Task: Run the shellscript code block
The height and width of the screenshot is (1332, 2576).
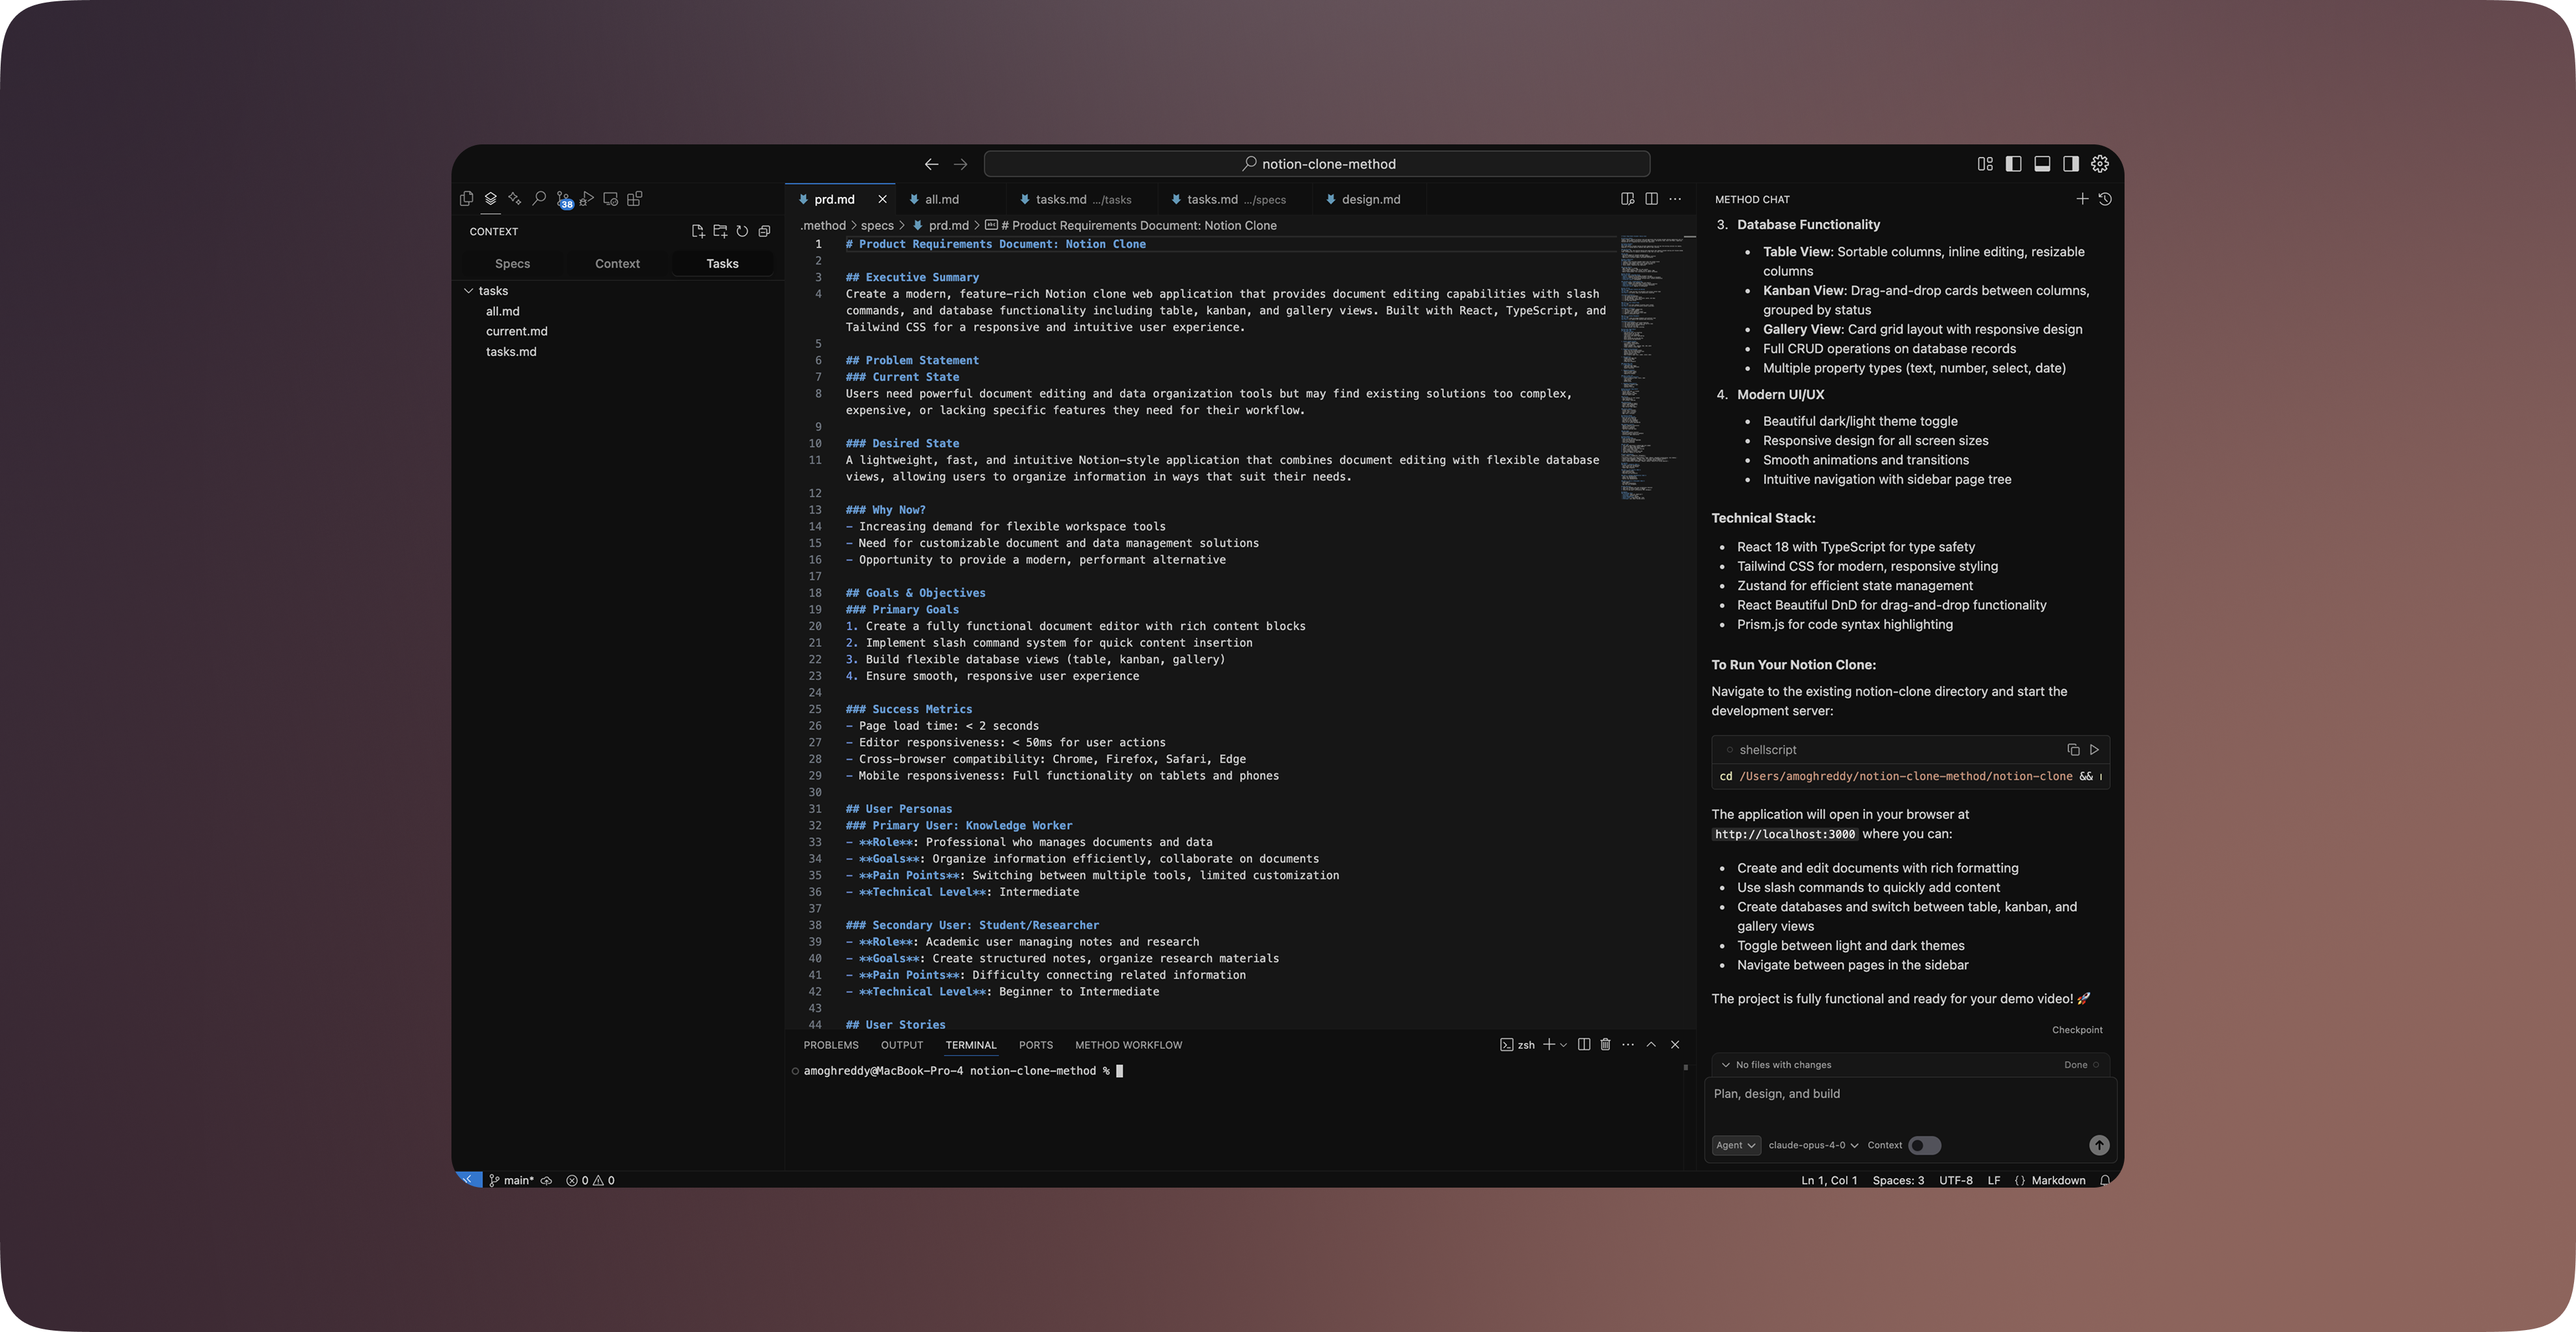Action: pos(2094,749)
